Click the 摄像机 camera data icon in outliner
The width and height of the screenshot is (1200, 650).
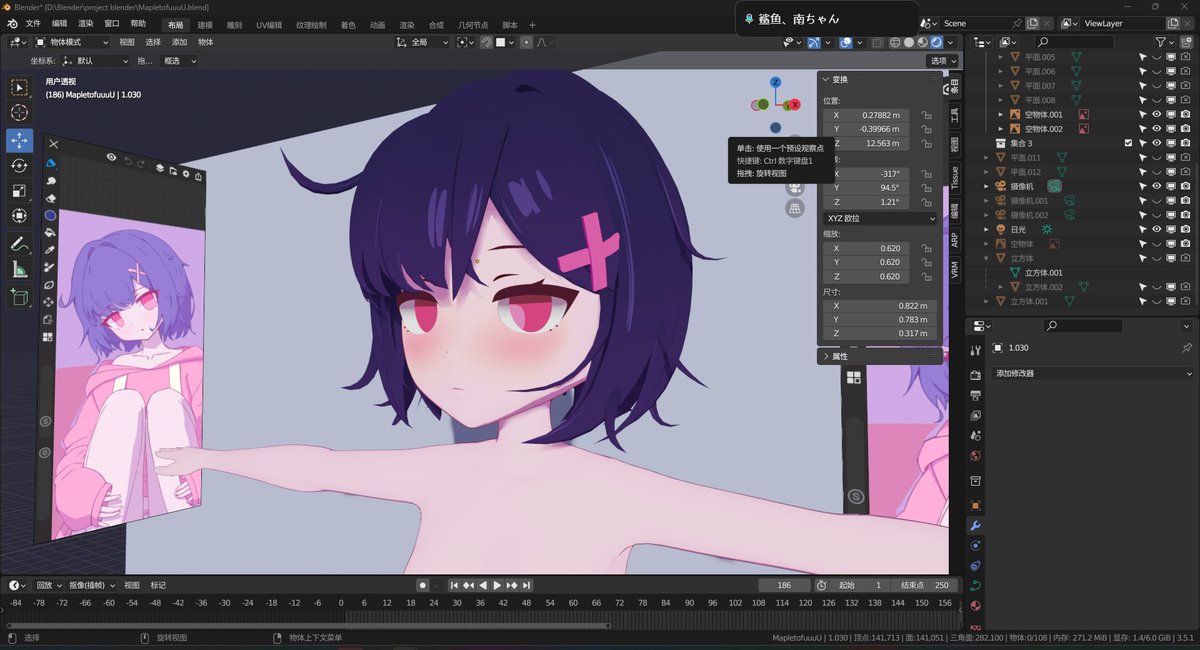point(1054,186)
